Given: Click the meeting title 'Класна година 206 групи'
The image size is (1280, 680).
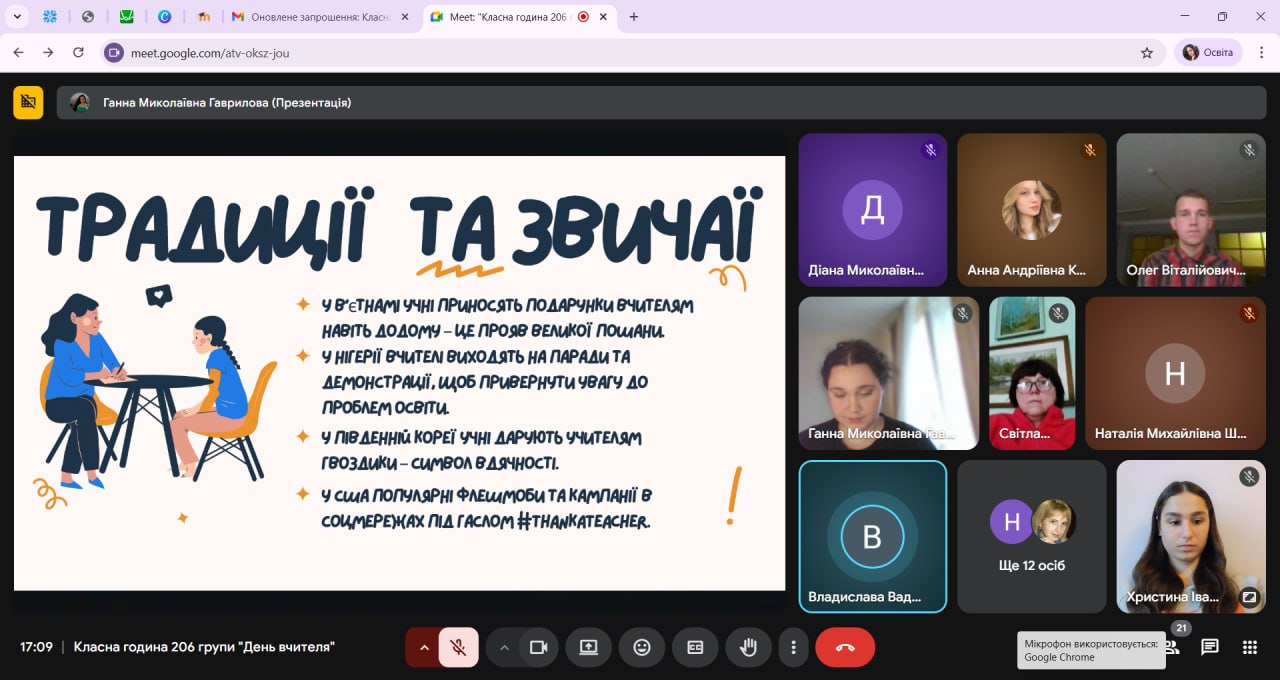Looking at the screenshot, I should click(204, 647).
